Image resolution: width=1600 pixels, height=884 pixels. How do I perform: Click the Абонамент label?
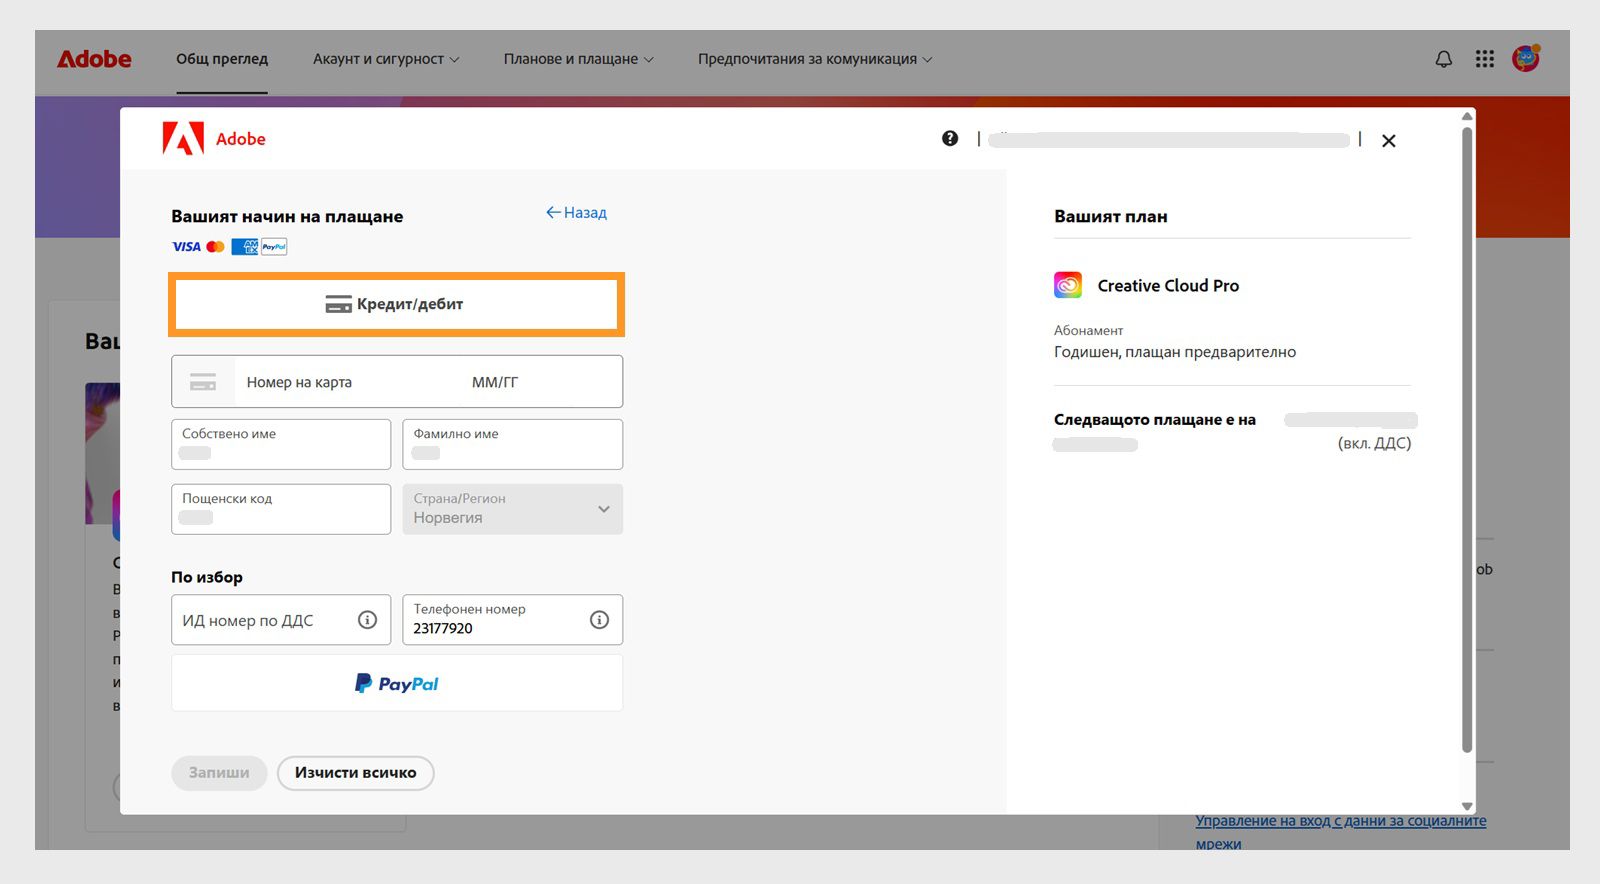tap(1089, 330)
